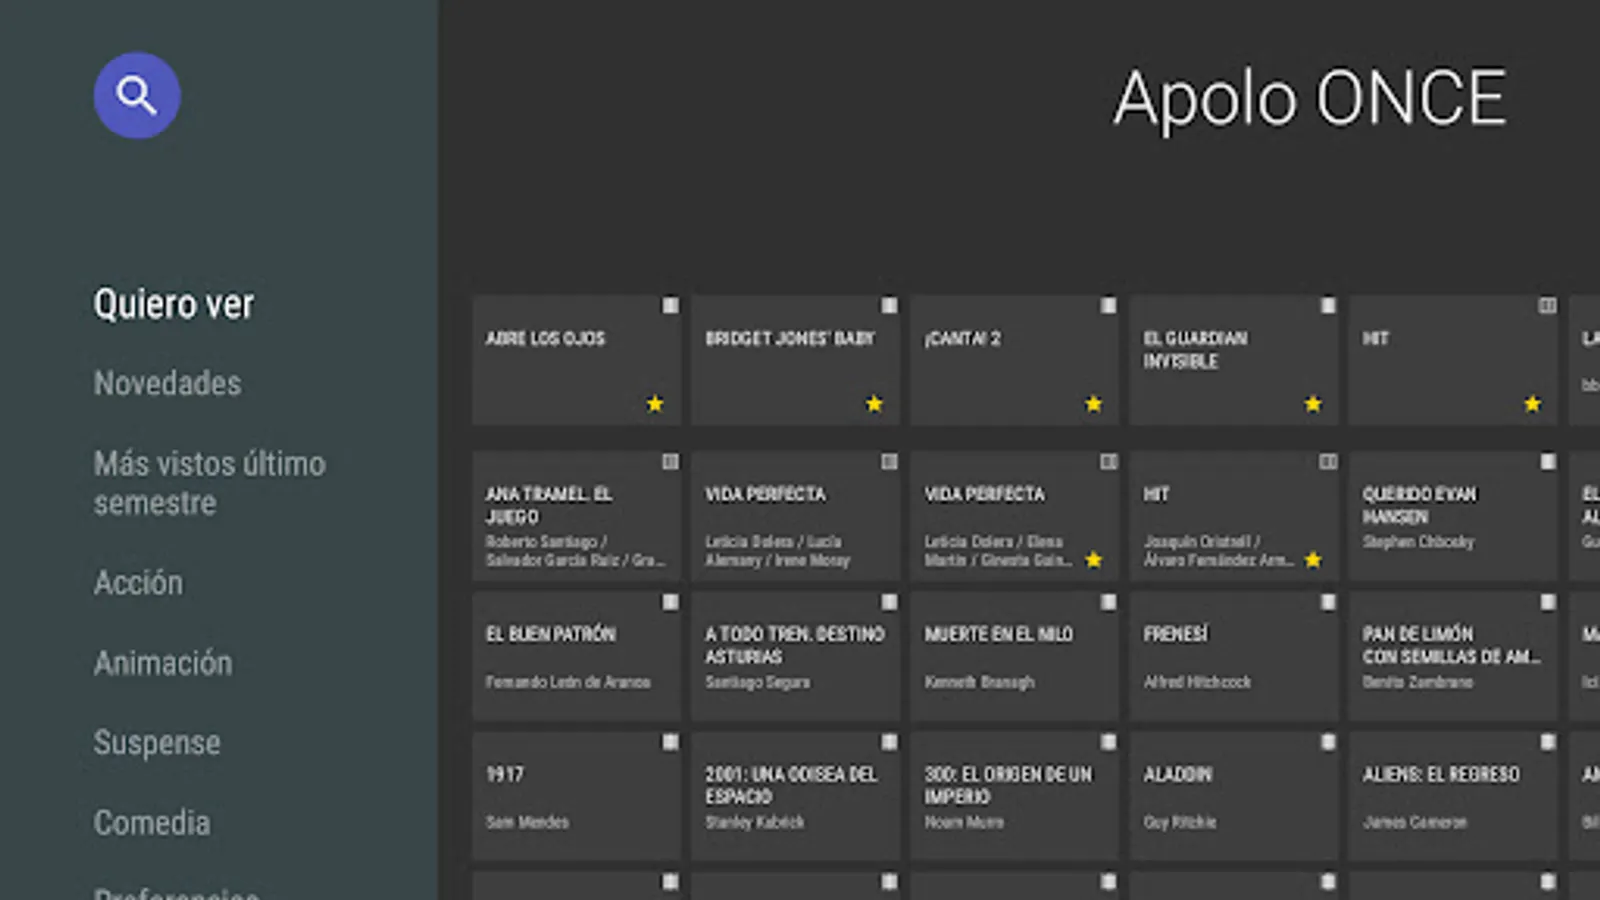Screen dimensions: 1600x900
Task: Open the Novedades category
Action: click(168, 383)
